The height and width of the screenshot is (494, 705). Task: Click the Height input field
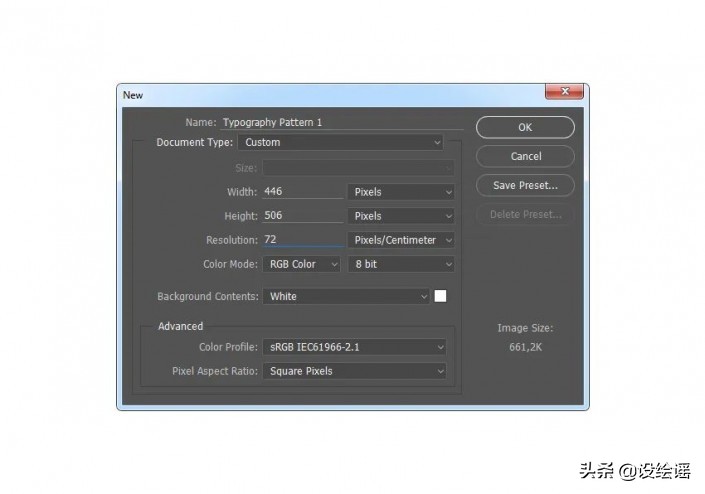pyautogui.click(x=303, y=215)
